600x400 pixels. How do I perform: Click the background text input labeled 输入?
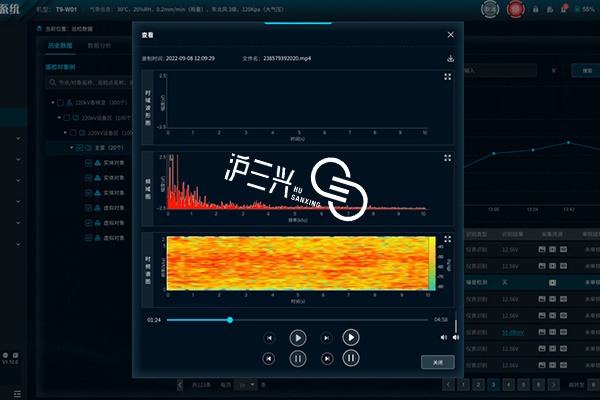pos(500,71)
